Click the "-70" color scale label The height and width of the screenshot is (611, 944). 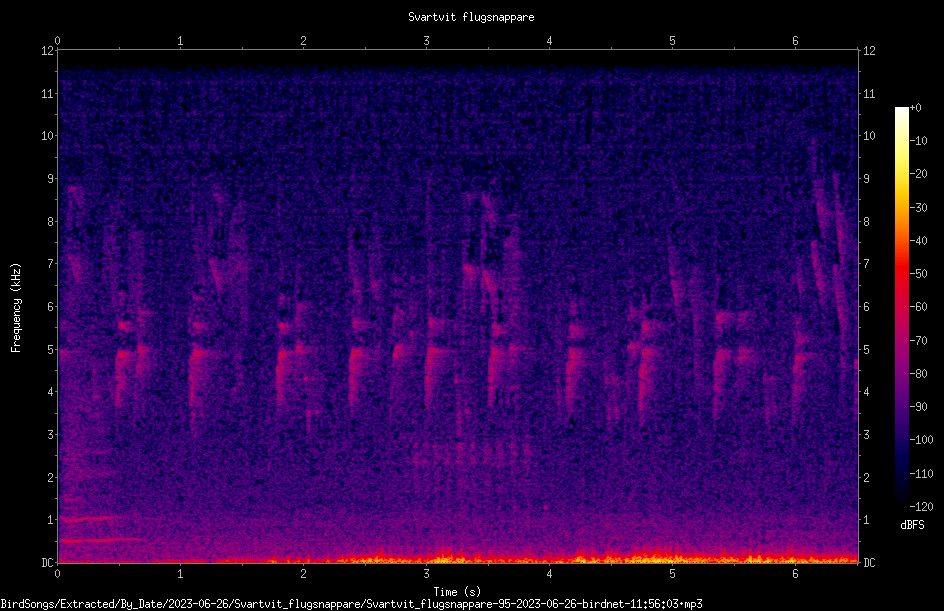(918, 341)
